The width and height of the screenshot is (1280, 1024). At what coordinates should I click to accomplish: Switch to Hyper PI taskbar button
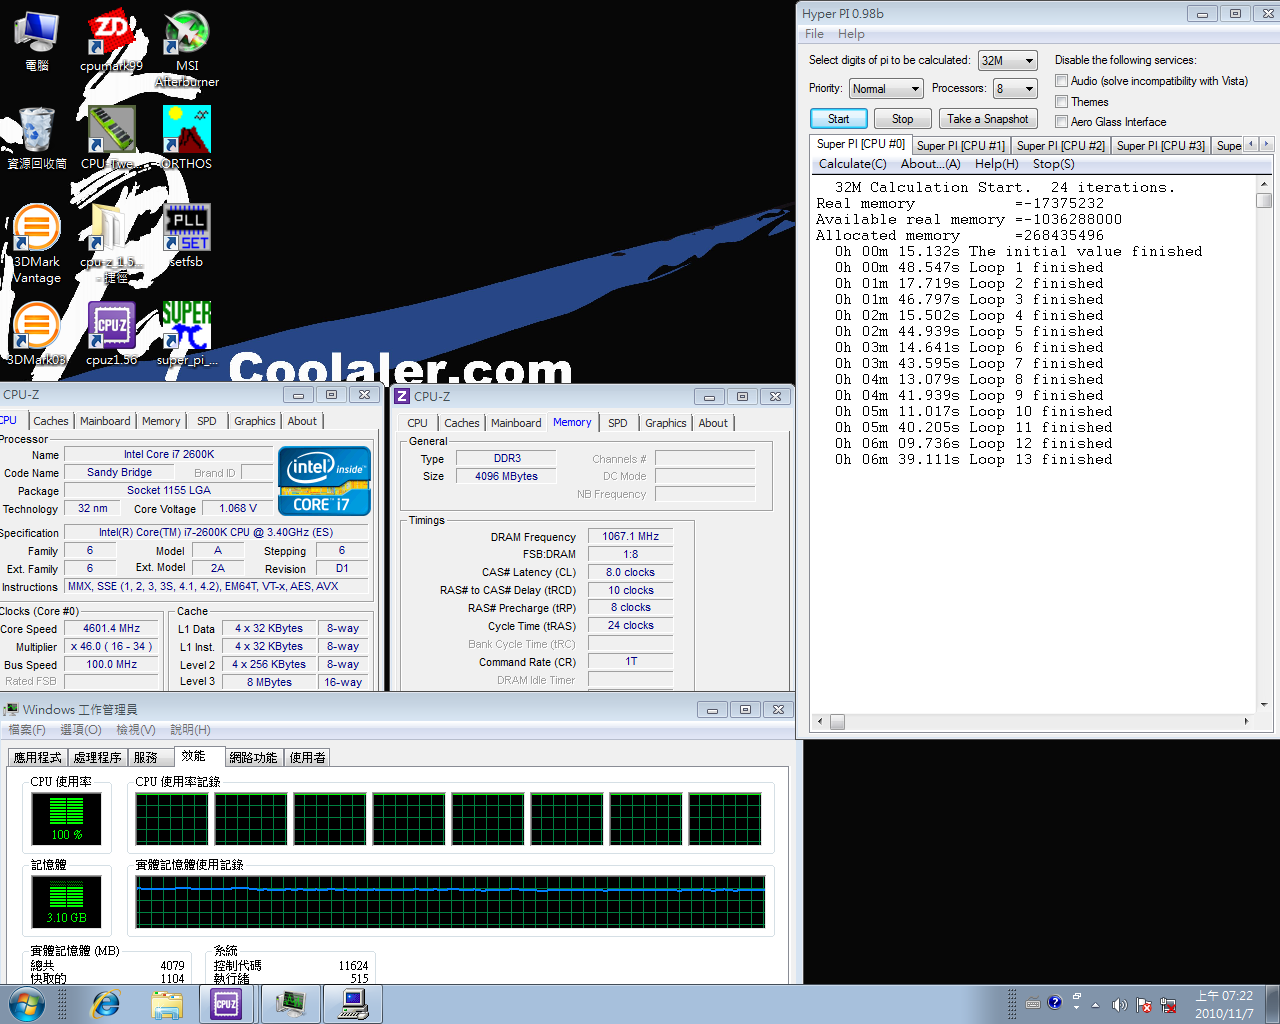(354, 1003)
